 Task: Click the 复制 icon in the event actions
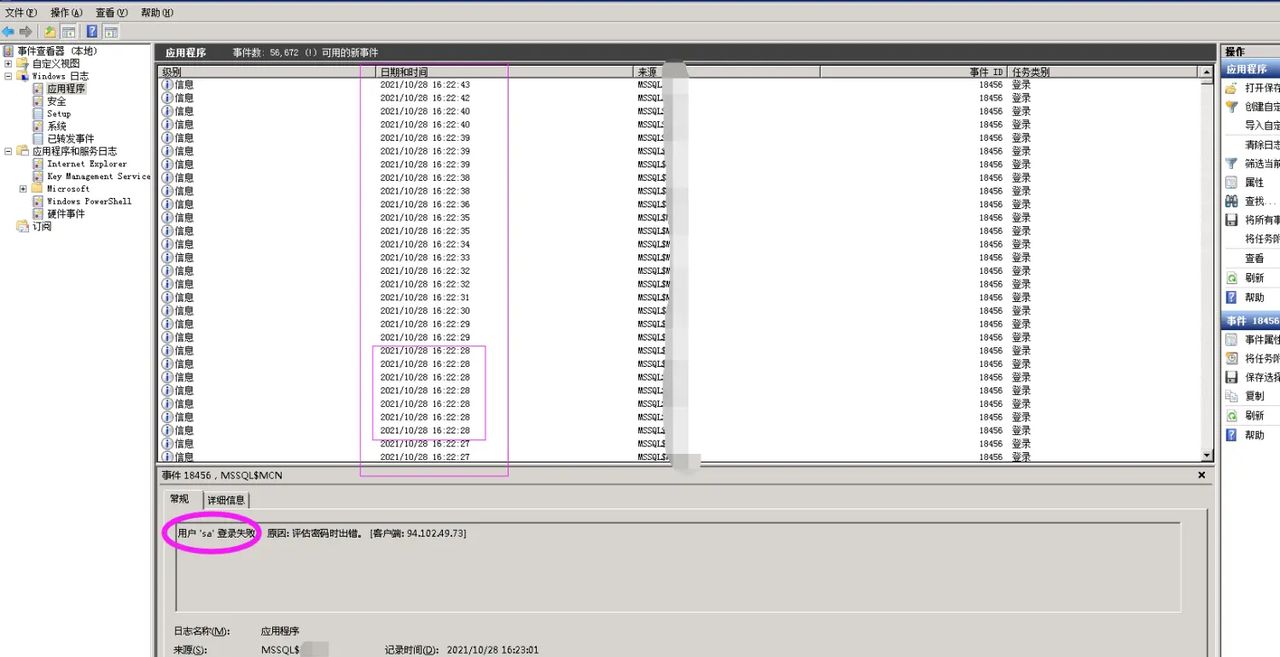[x=1232, y=396]
